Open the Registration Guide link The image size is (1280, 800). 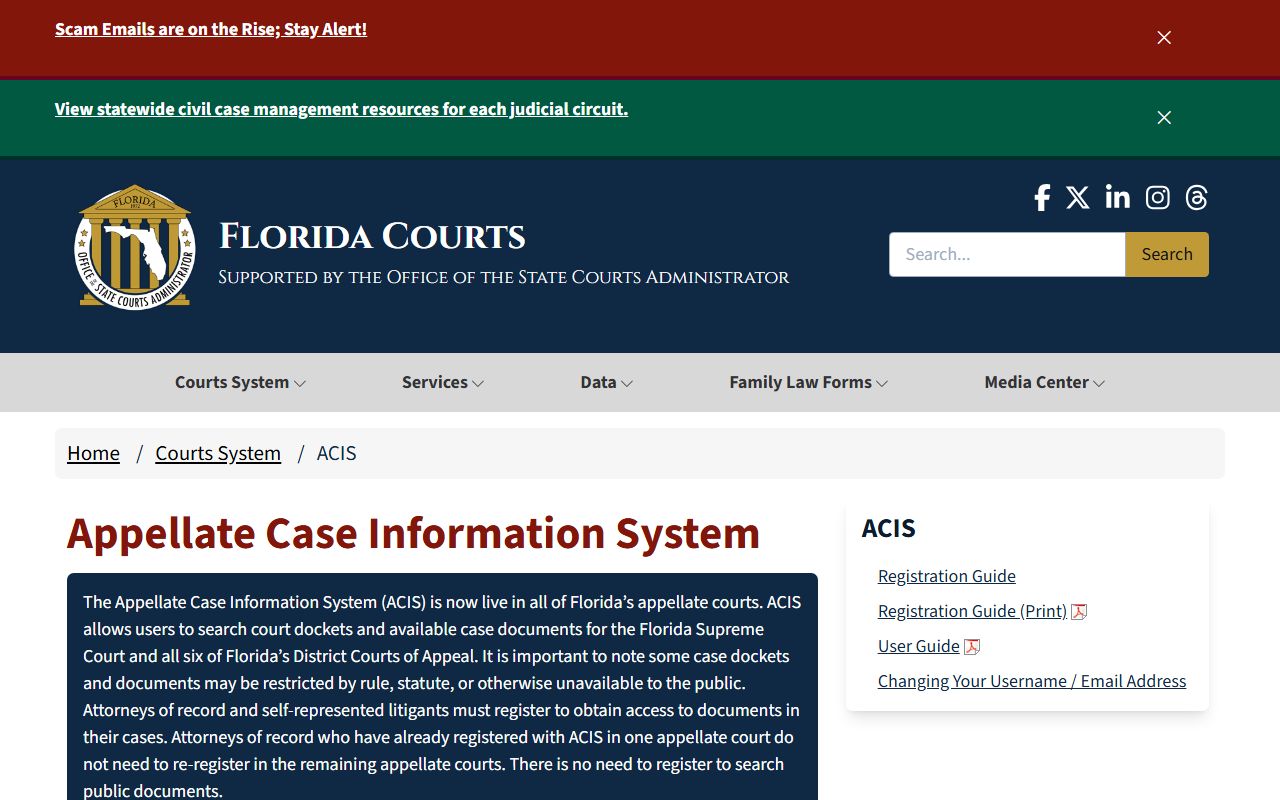click(947, 576)
